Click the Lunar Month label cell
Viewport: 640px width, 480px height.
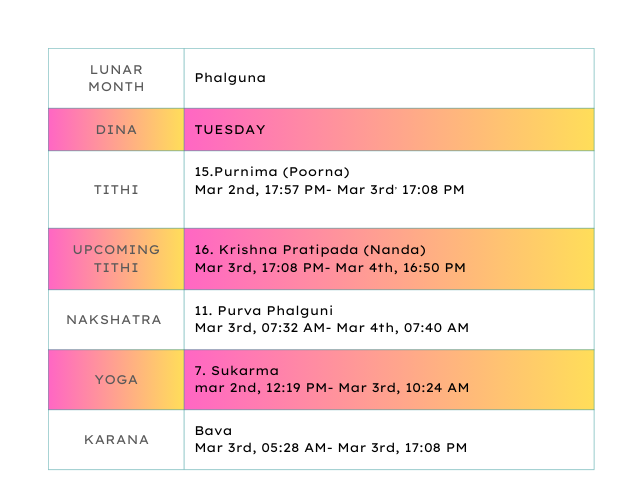(x=116, y=78)
